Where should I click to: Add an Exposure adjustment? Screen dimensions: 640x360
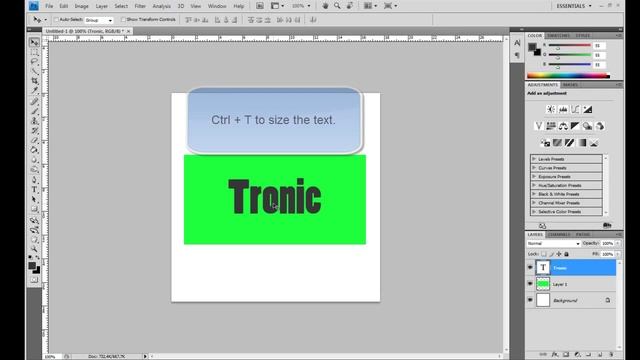[587, 109]
